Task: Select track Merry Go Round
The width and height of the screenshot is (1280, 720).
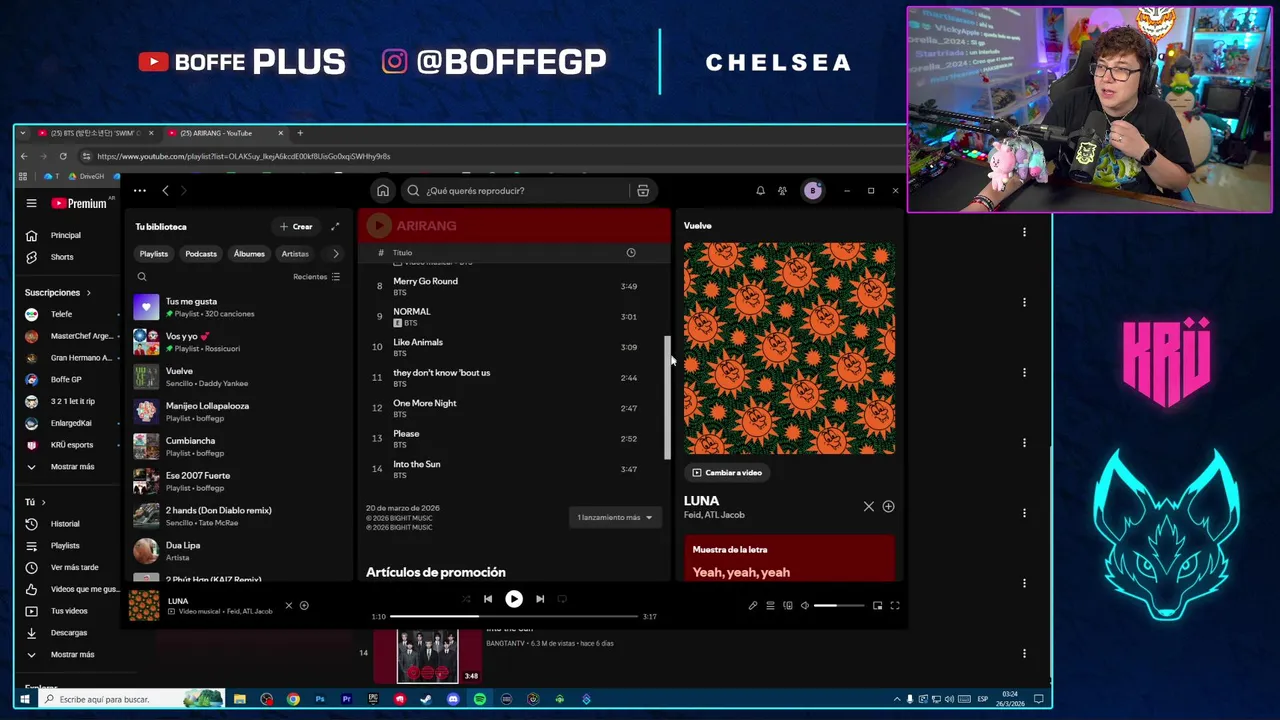Action: click(x=425, y=281)
